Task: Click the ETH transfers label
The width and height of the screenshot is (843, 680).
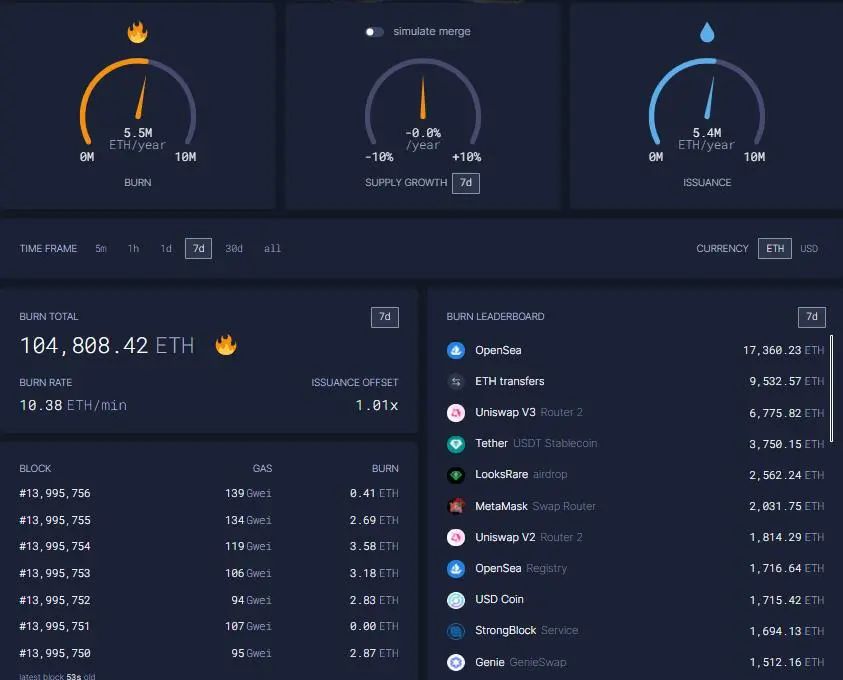Action: (x=510, y=382)
